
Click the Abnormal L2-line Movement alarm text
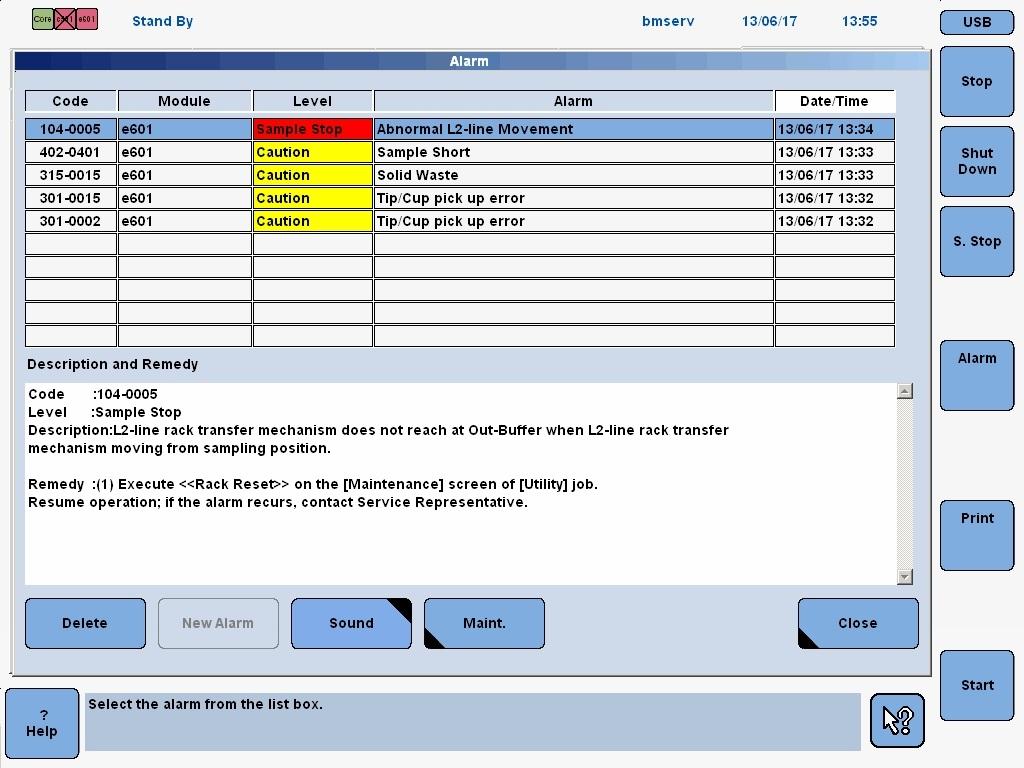click(x=475, y=129)
